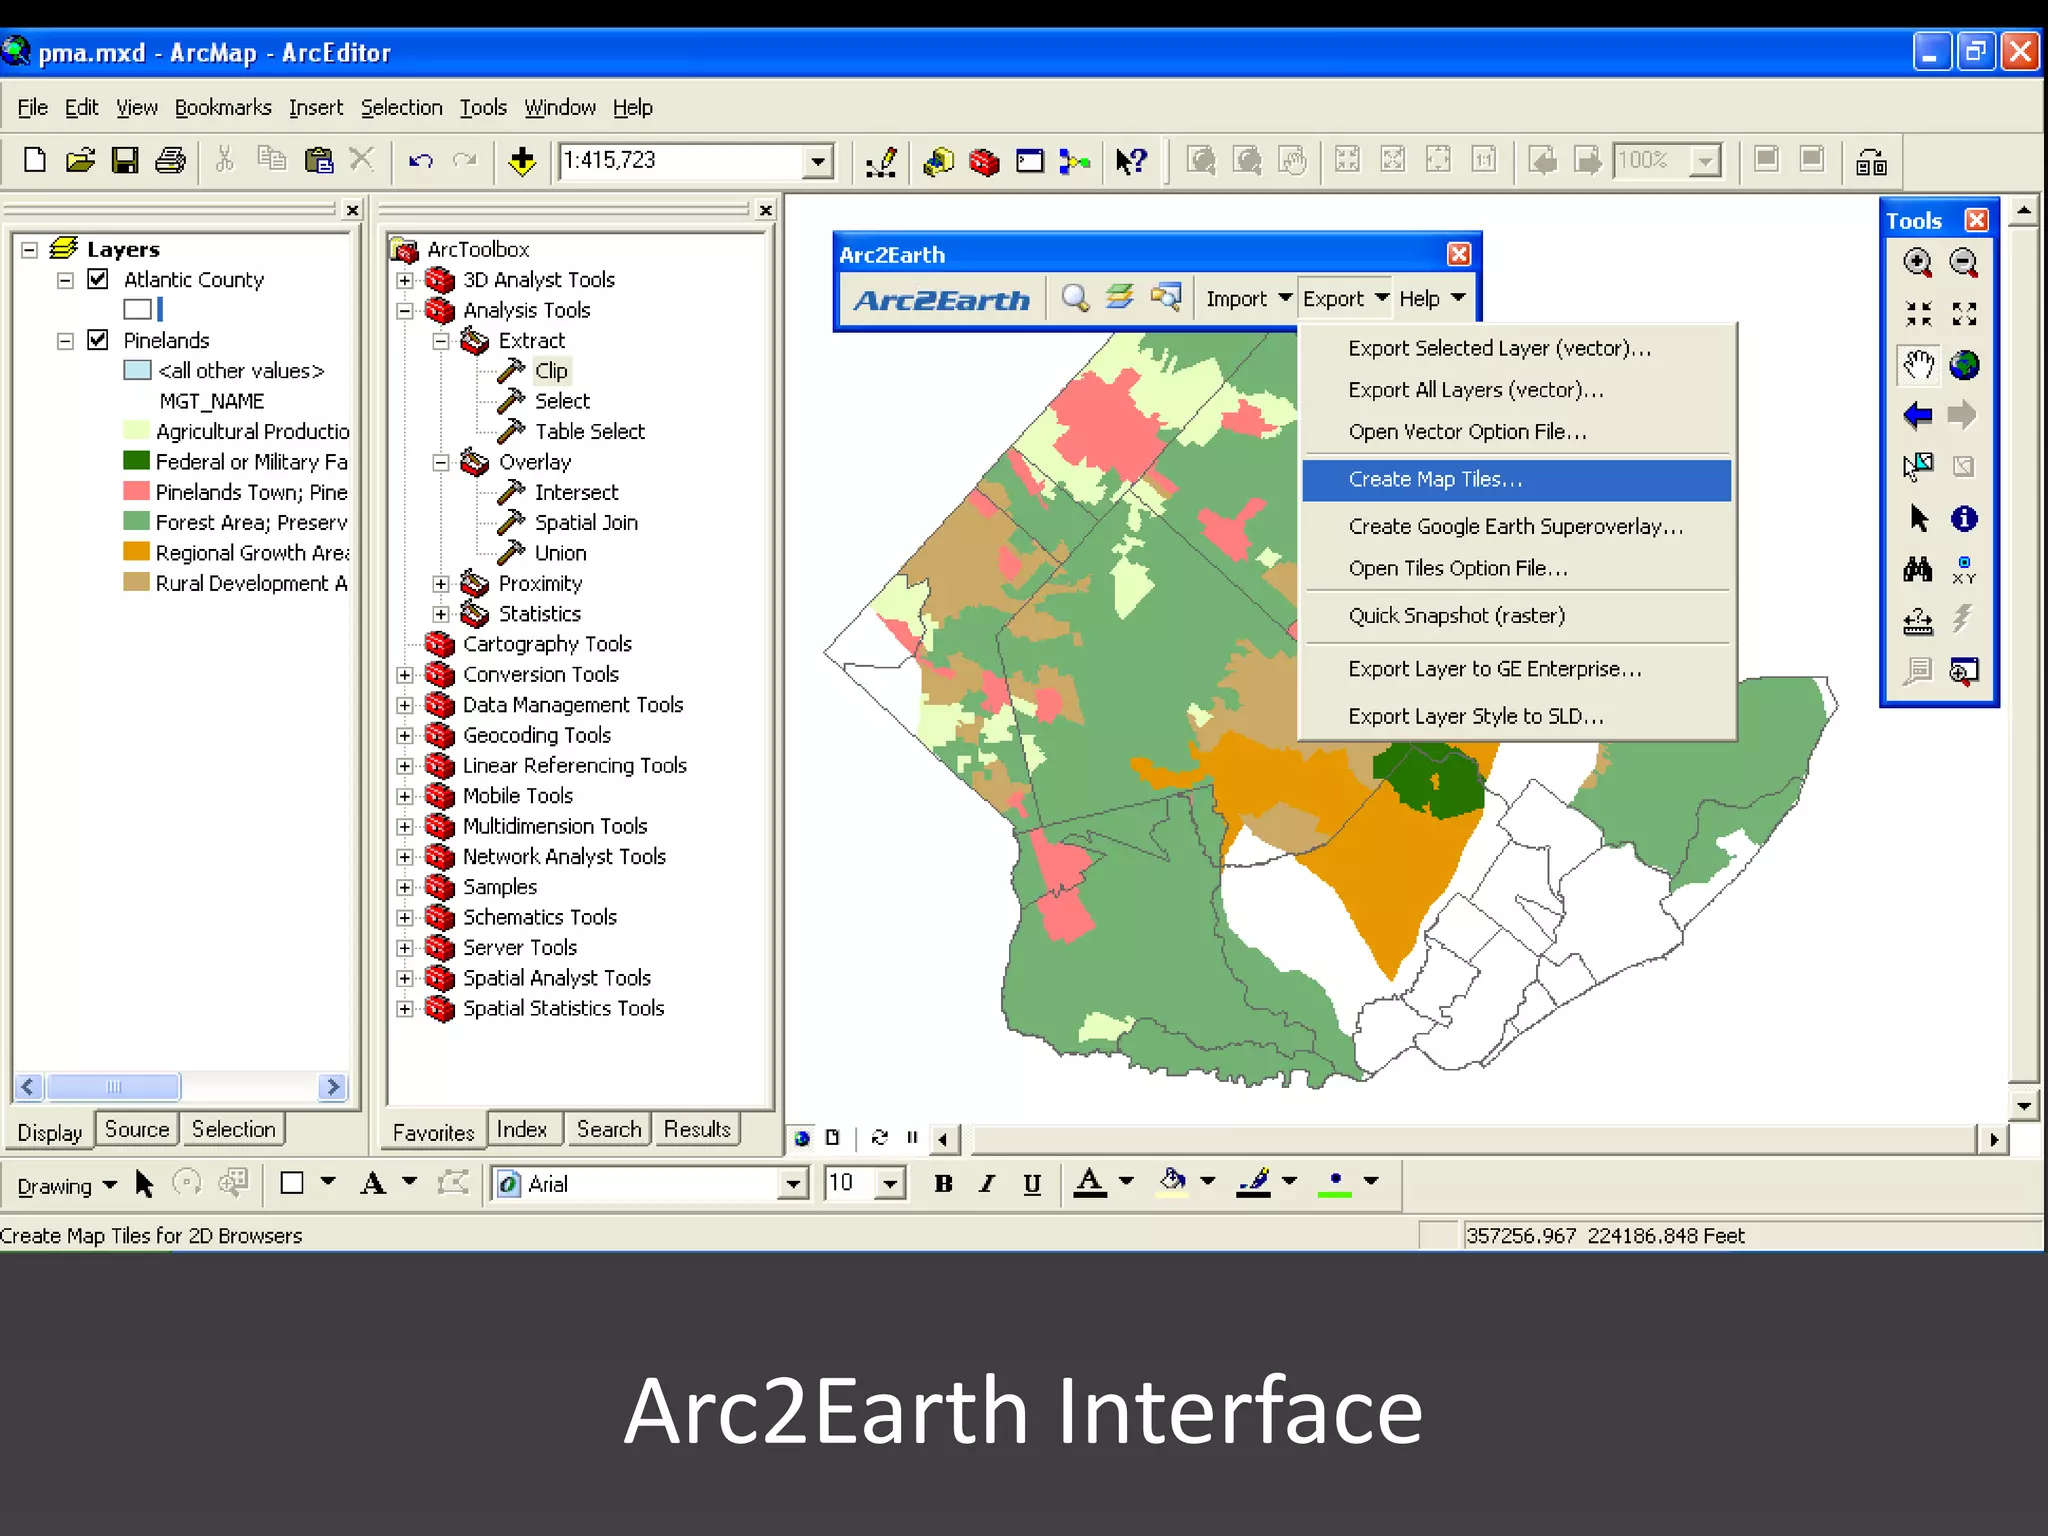The image size is (2048, 1536).
Task: Open the font size 10 dropdown
Action: [890, 1184]
